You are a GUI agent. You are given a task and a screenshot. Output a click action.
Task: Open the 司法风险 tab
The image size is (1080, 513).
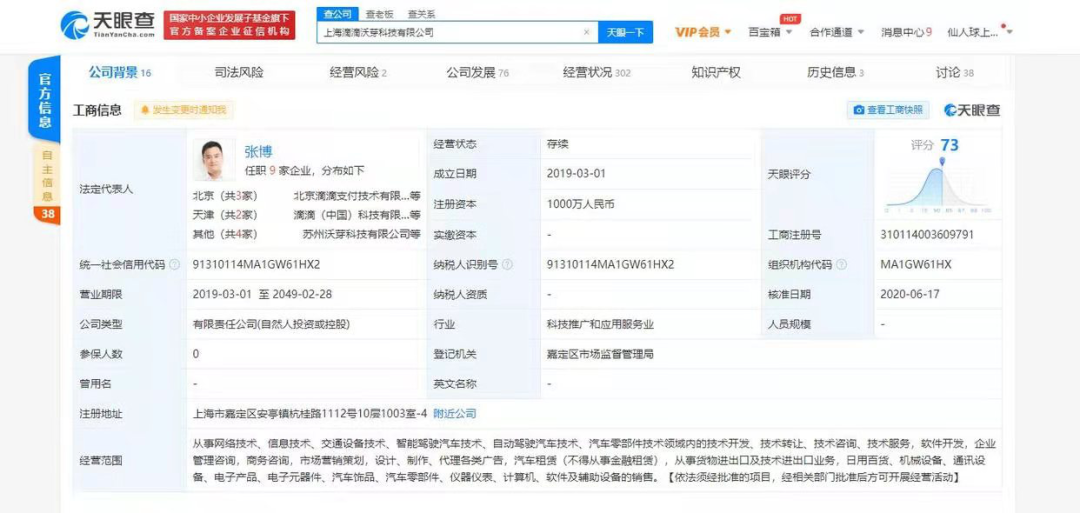click(x=238, y=72)
